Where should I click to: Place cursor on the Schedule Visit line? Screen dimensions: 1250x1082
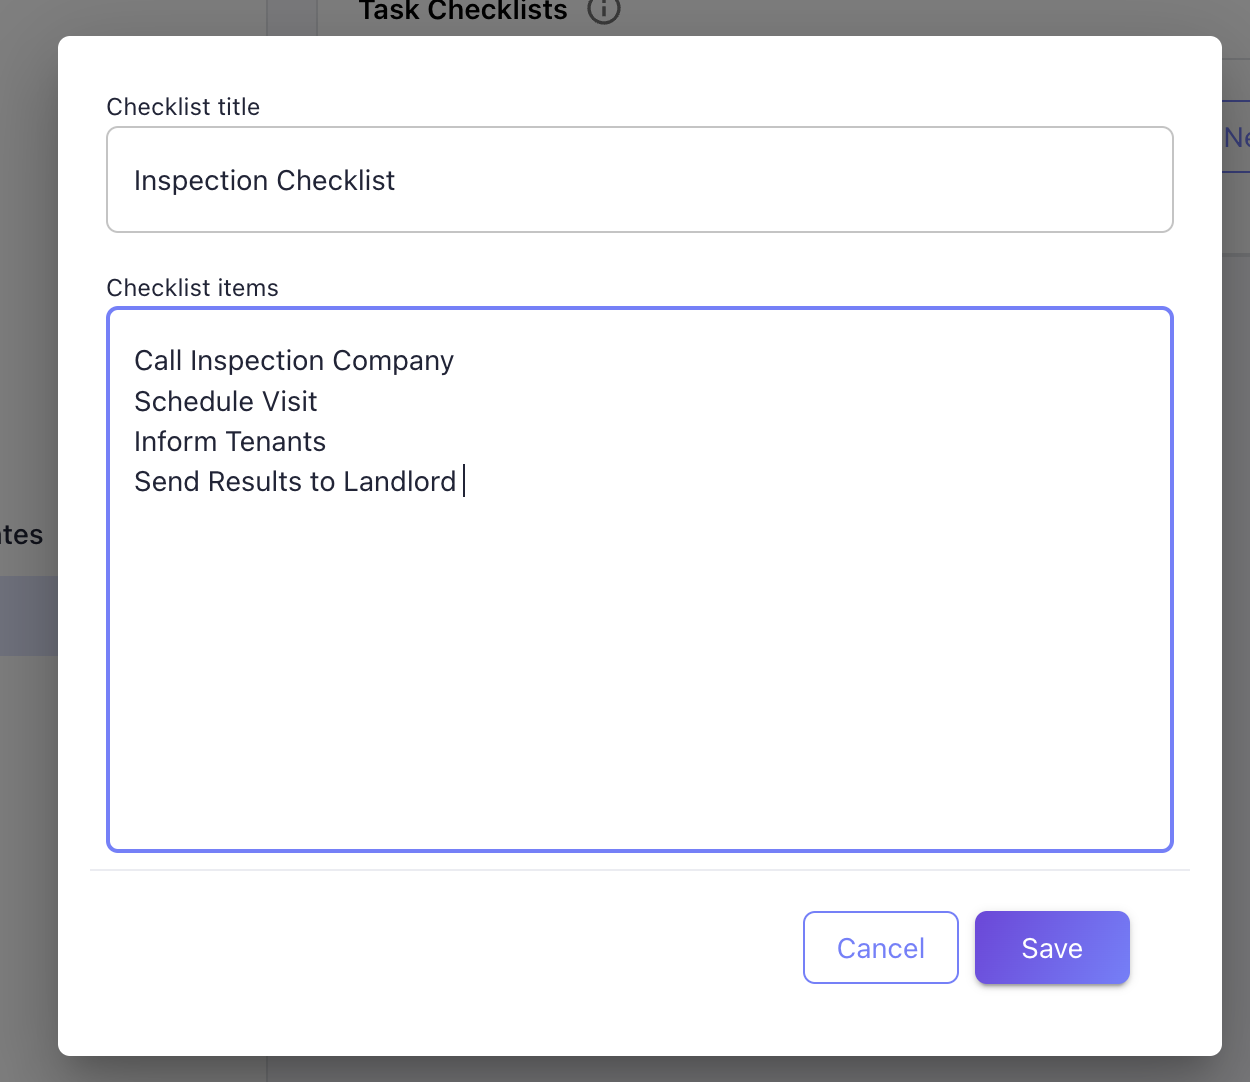[225, 401]
